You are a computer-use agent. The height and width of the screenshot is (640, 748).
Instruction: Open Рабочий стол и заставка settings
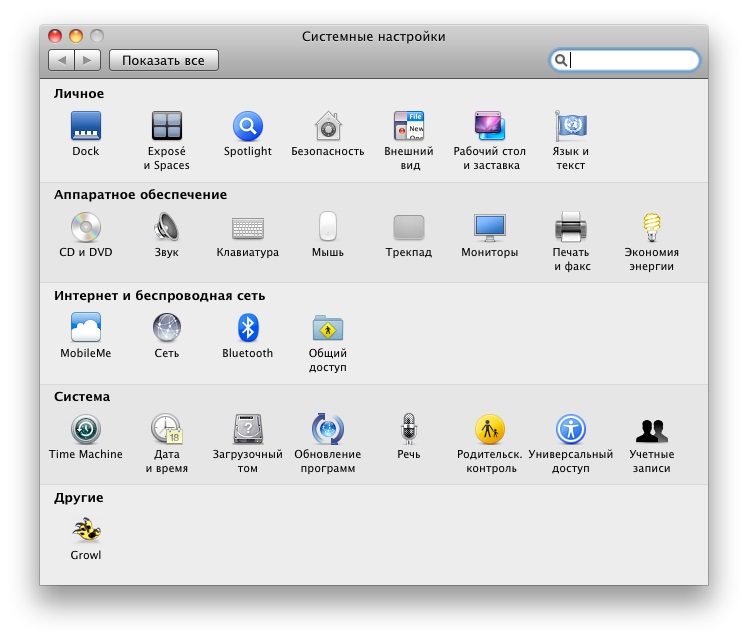tap(490, 127)
